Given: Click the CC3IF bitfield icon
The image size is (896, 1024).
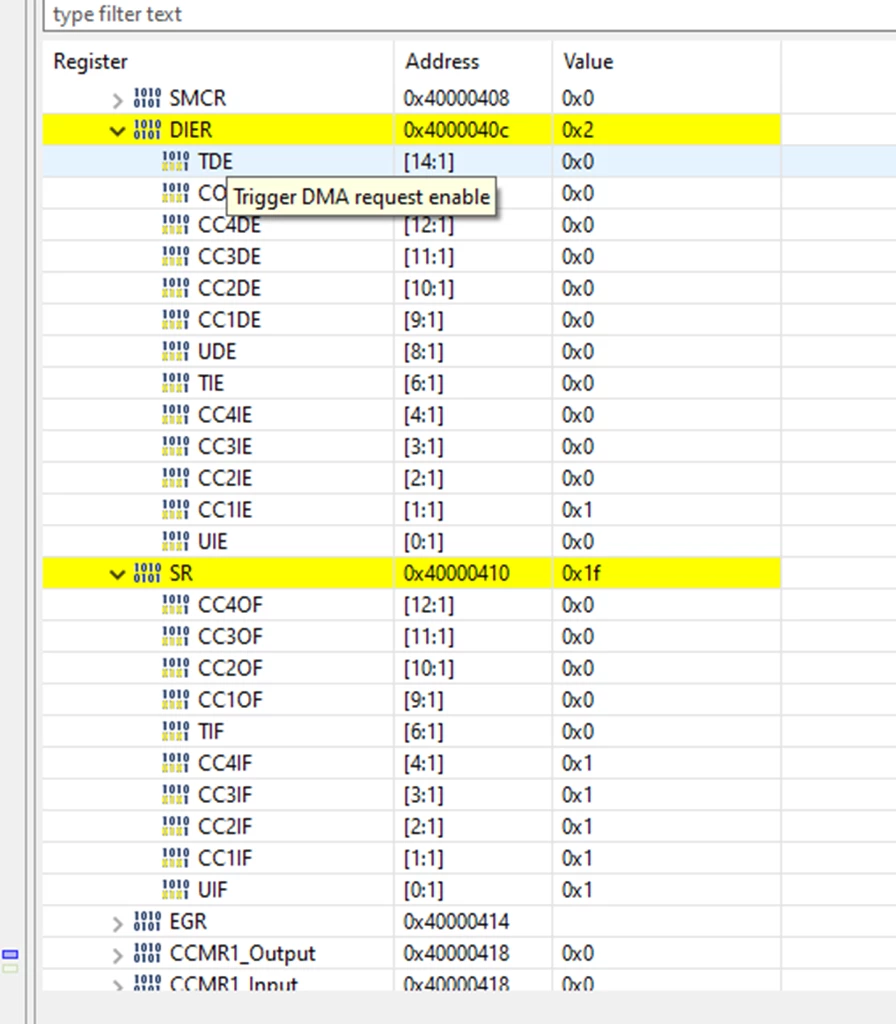Looking at the screenshot, I should (x=176, y=795).
